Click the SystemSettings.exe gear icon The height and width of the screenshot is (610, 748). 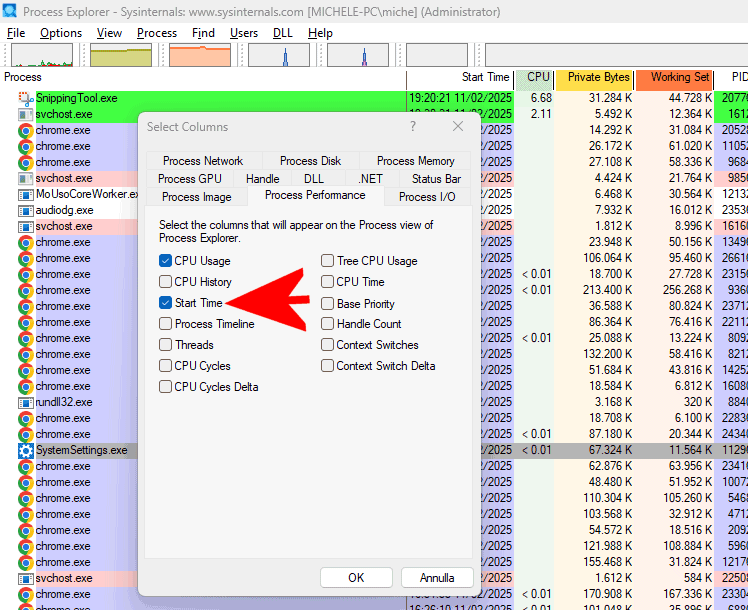[26, 450]
